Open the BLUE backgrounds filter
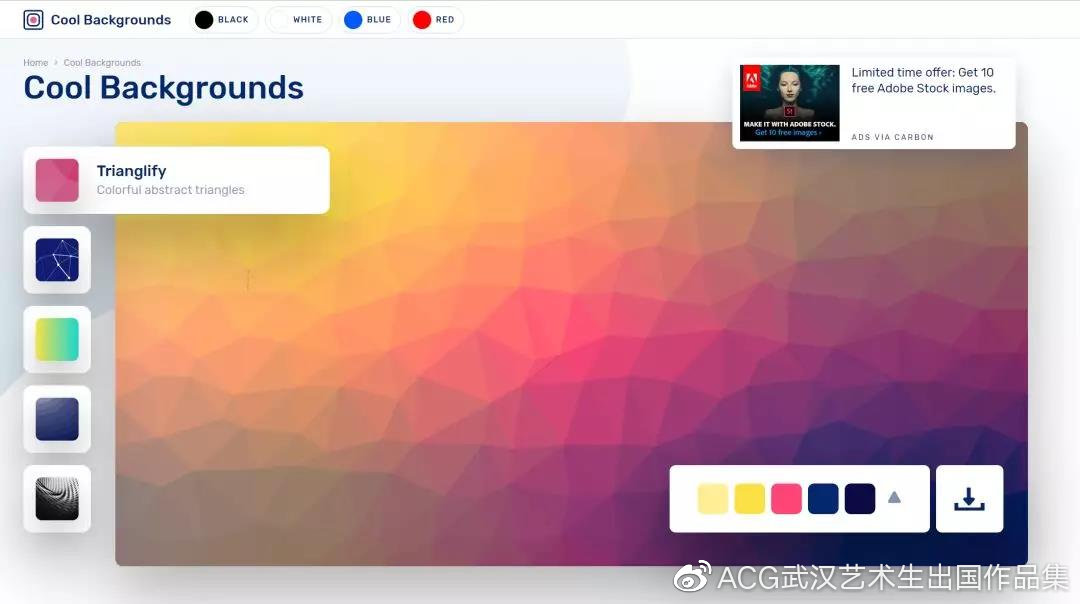1080x604 pixels. pyautogui.click(x=371, y=19)
